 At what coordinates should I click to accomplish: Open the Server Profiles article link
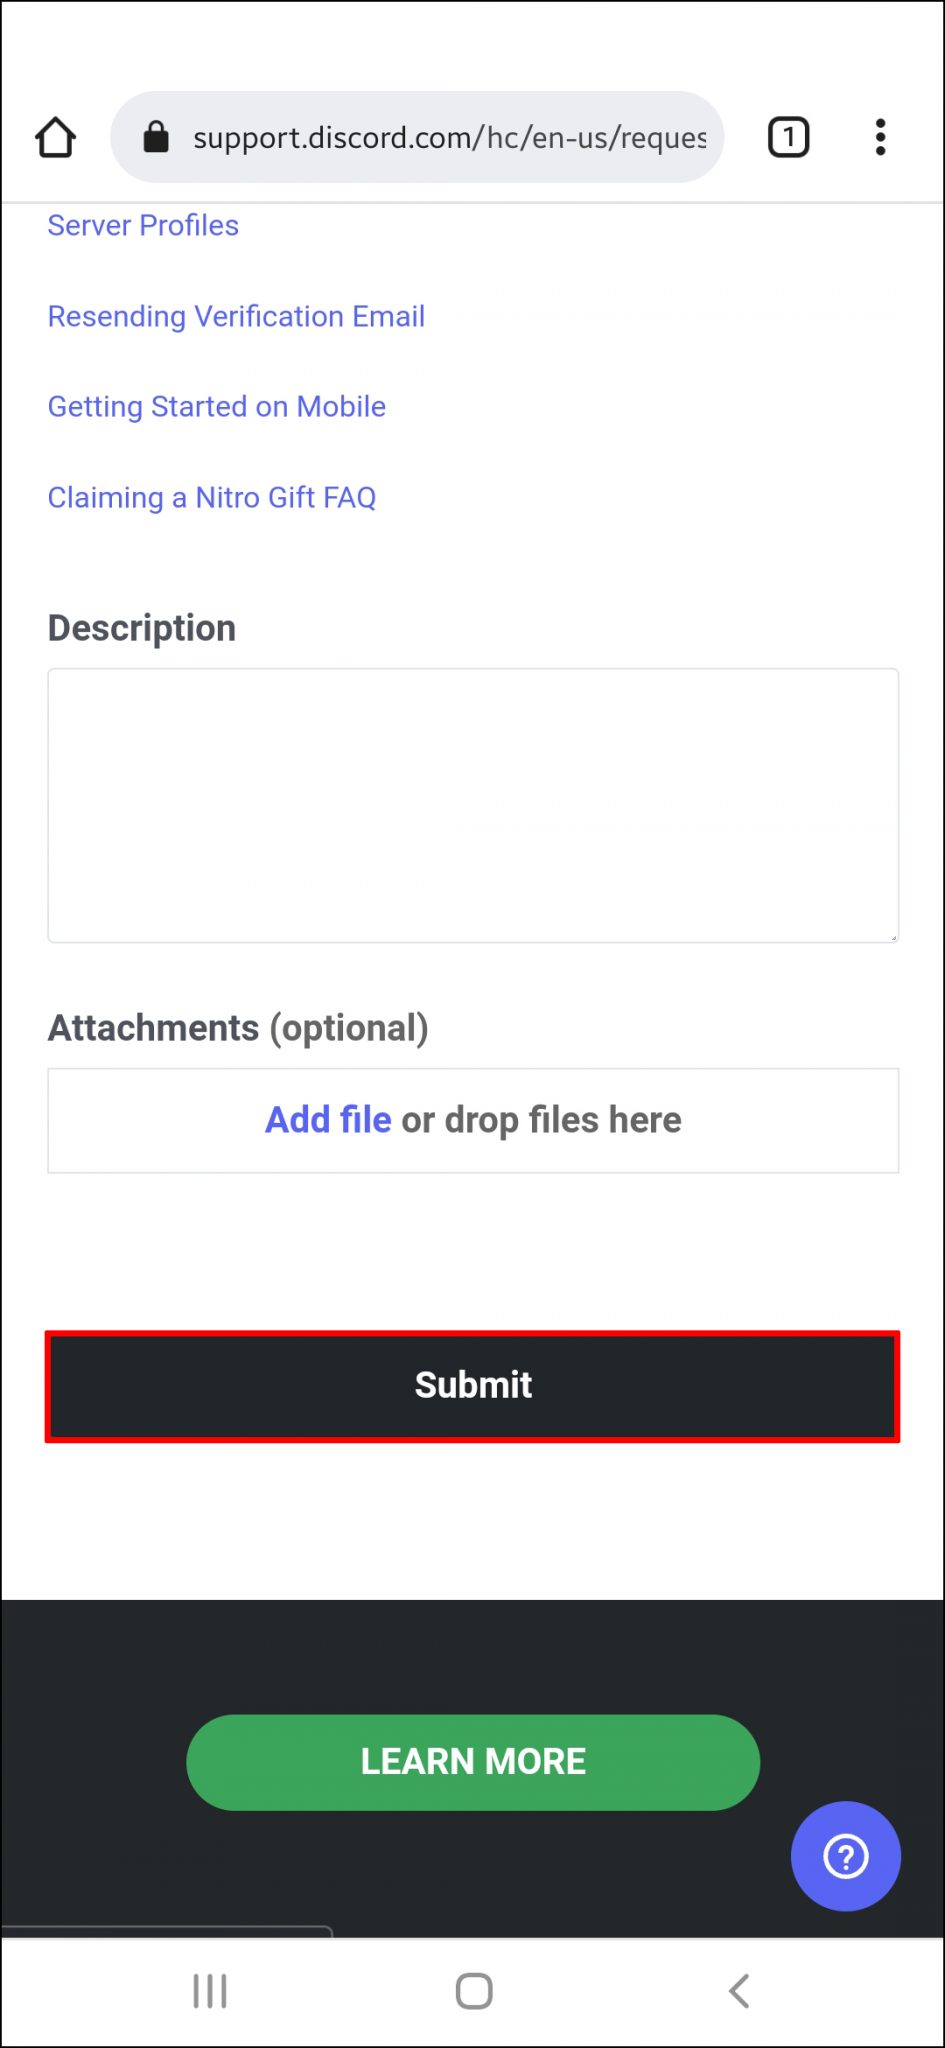coord(143,226)
